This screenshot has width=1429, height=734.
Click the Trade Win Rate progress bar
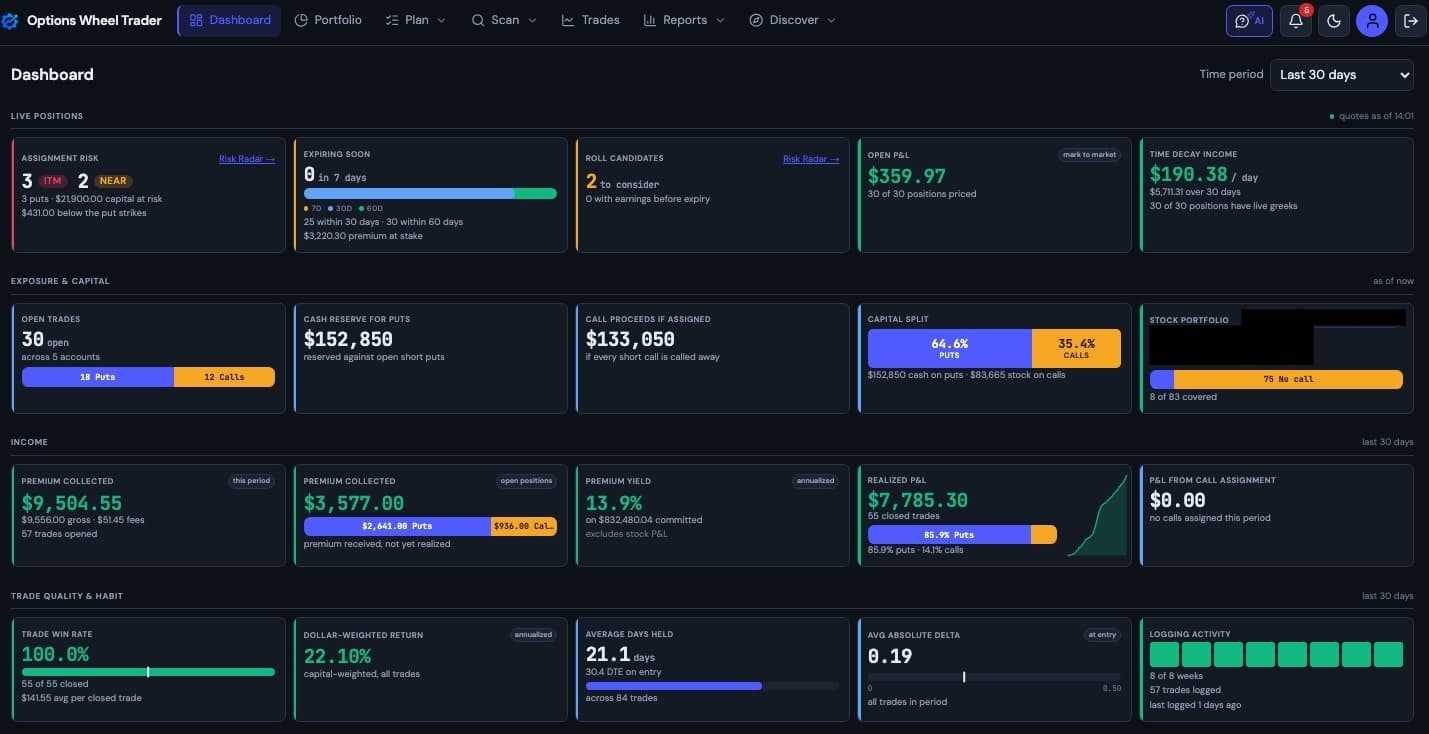point(148,672)
